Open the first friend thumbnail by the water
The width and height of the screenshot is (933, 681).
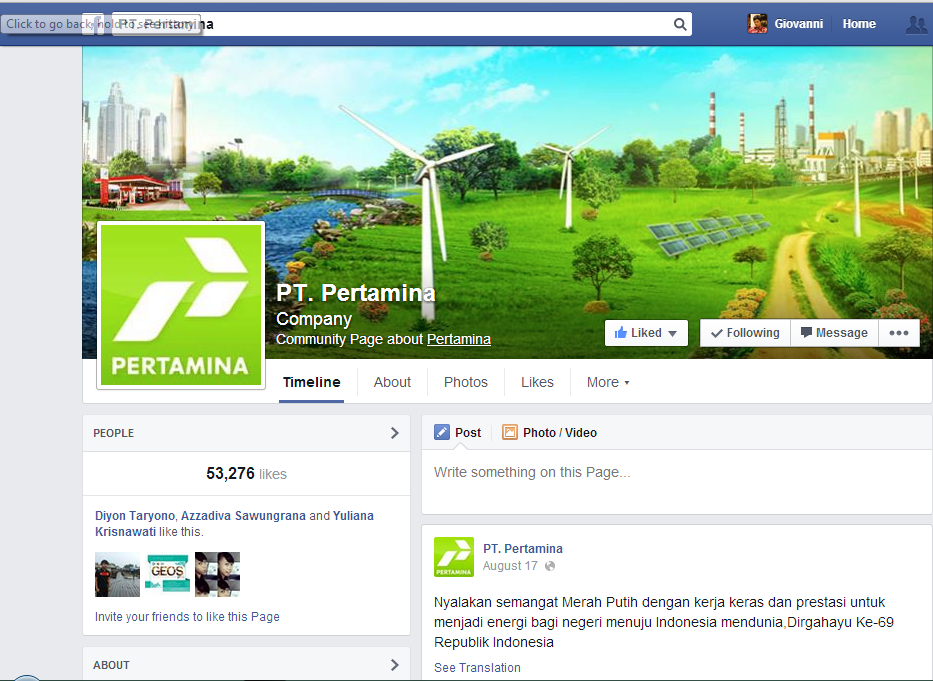(117, 574)
